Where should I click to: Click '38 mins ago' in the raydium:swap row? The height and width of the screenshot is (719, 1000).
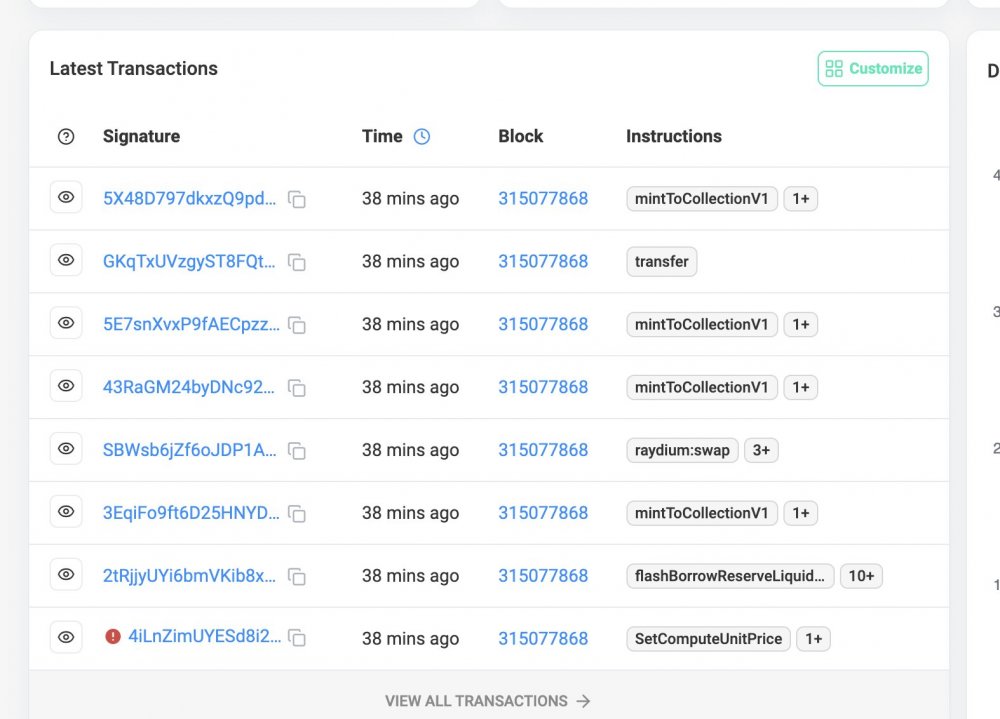410,450
